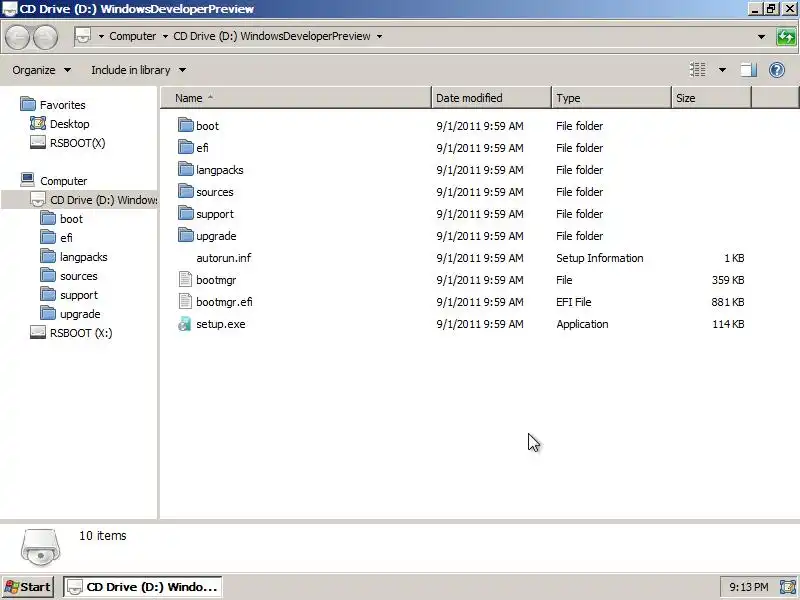This screenshot has height=600, width=800.
Task: Click EFI File type cell
Action: click(573, 302)
